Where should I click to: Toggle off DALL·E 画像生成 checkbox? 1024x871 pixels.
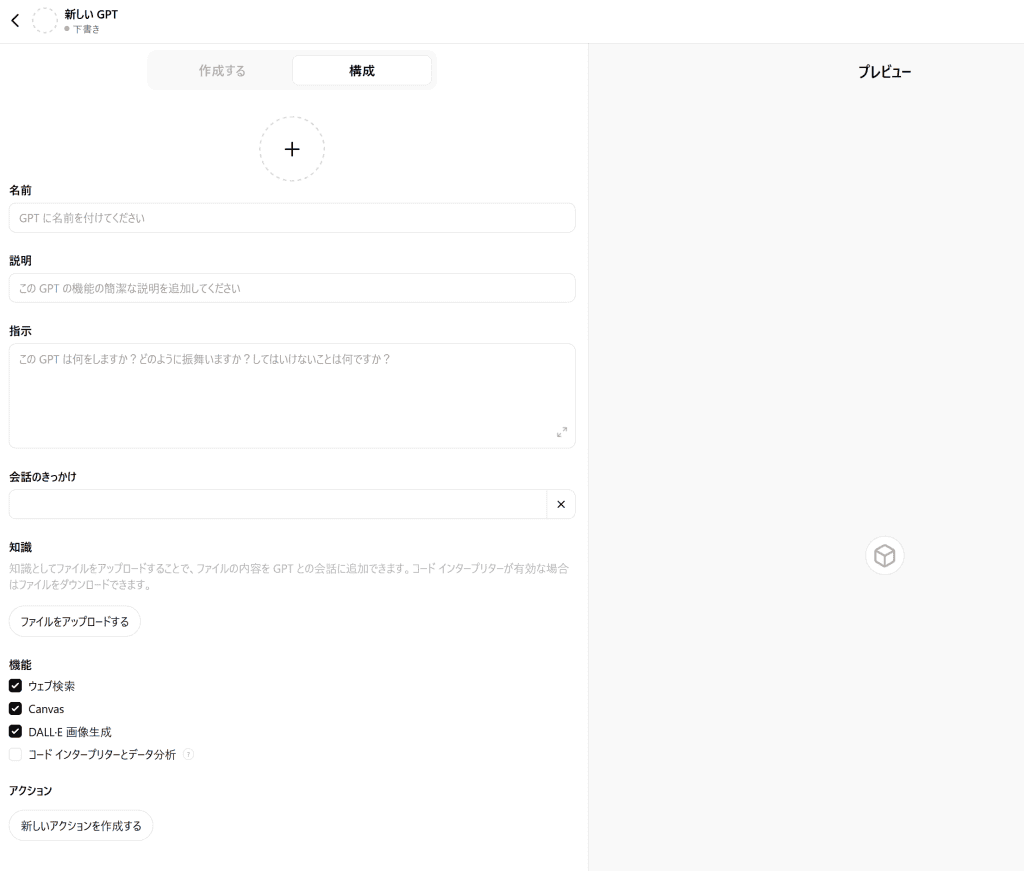pyautogui.click(x=15, y=731)
